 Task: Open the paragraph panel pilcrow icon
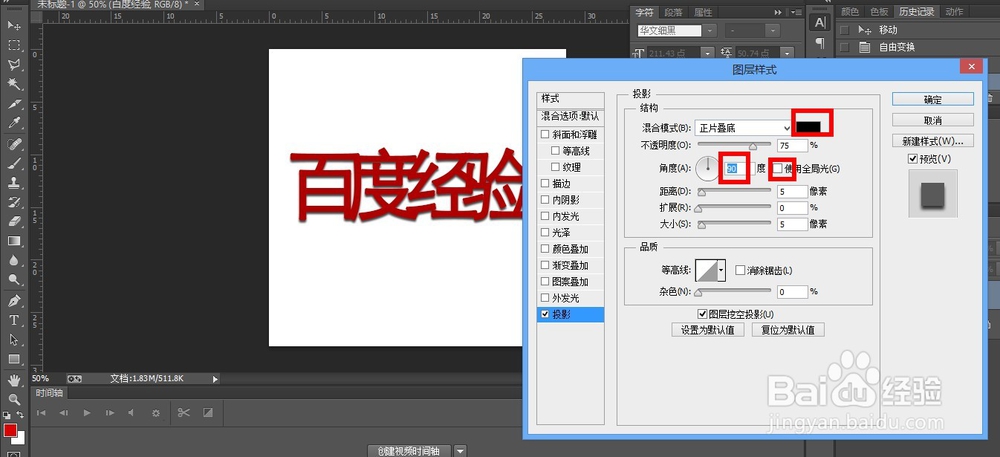click(x=820, y=43)
